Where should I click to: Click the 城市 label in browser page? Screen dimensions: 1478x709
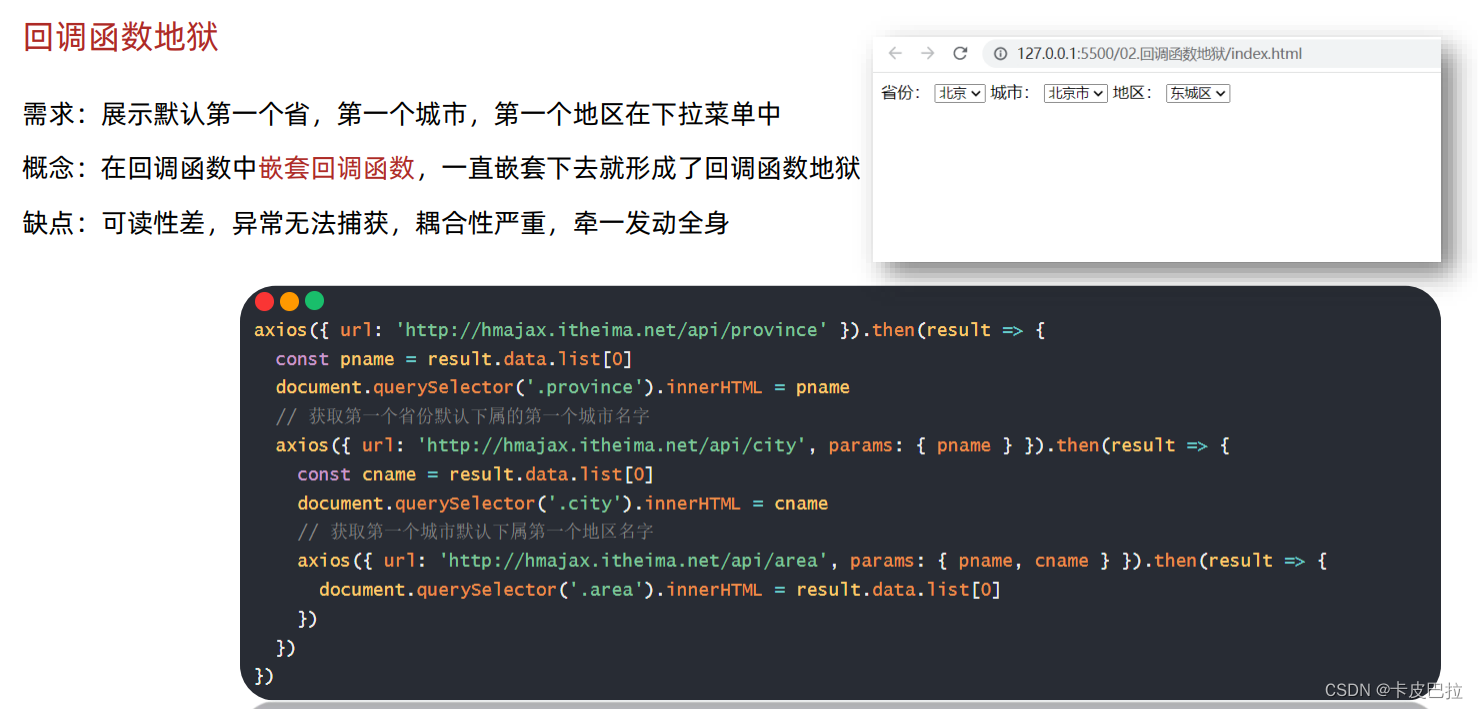[x=1010, y=93]
